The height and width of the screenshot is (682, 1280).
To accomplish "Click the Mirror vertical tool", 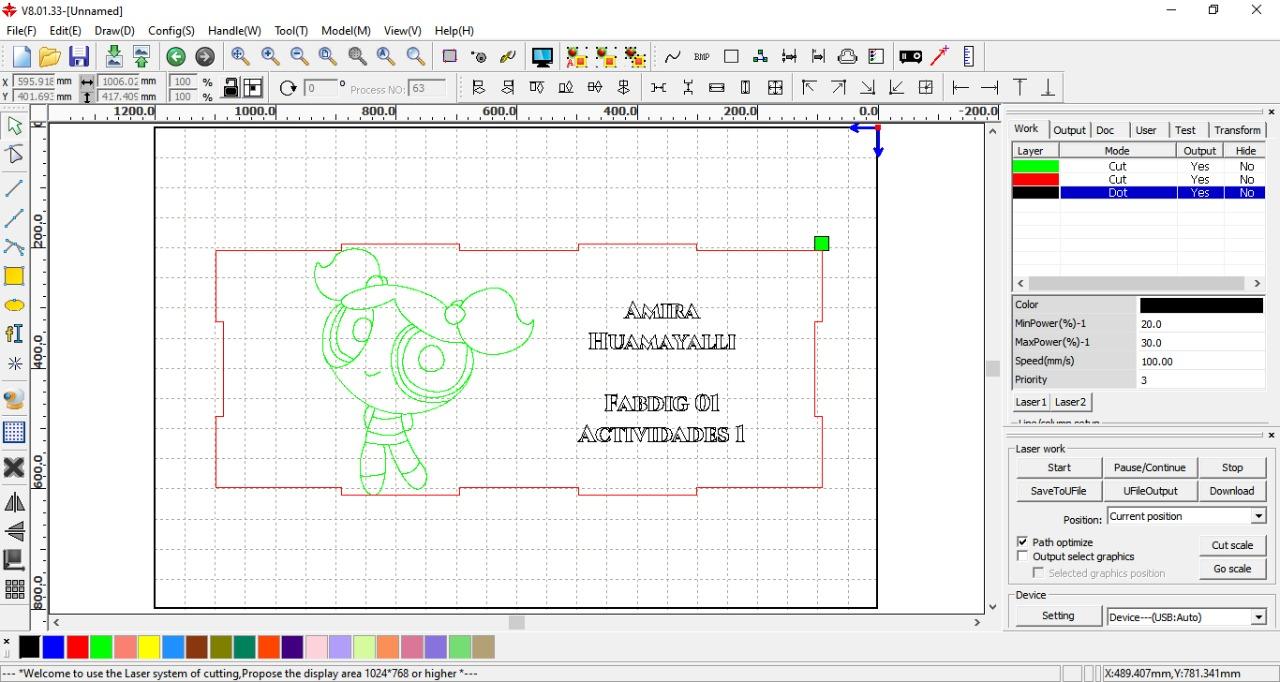I will (x=14, y=531).
